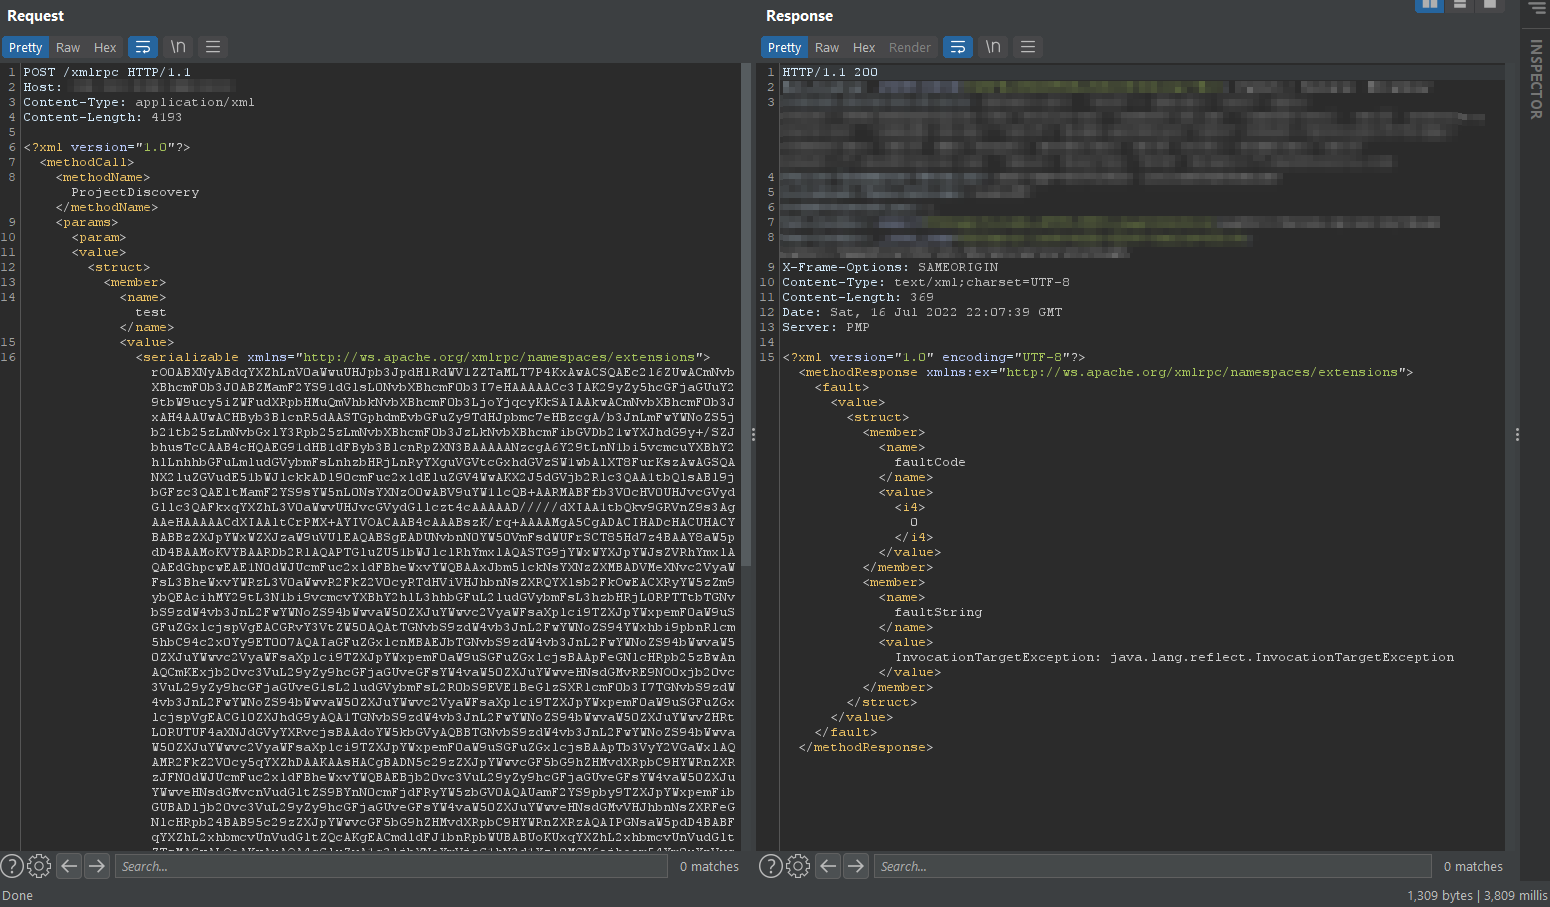Click 'faultString' text in response
The image size is (1550, 907).
point(938,612)
